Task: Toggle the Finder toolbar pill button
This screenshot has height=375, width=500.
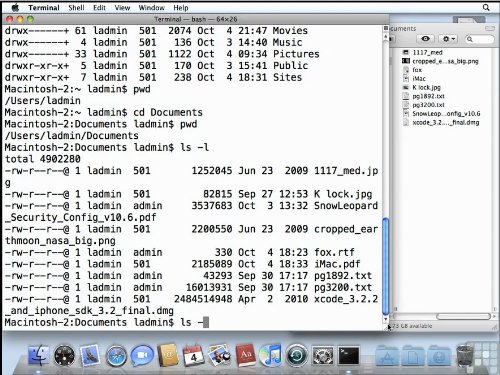Action: [489, 28]
